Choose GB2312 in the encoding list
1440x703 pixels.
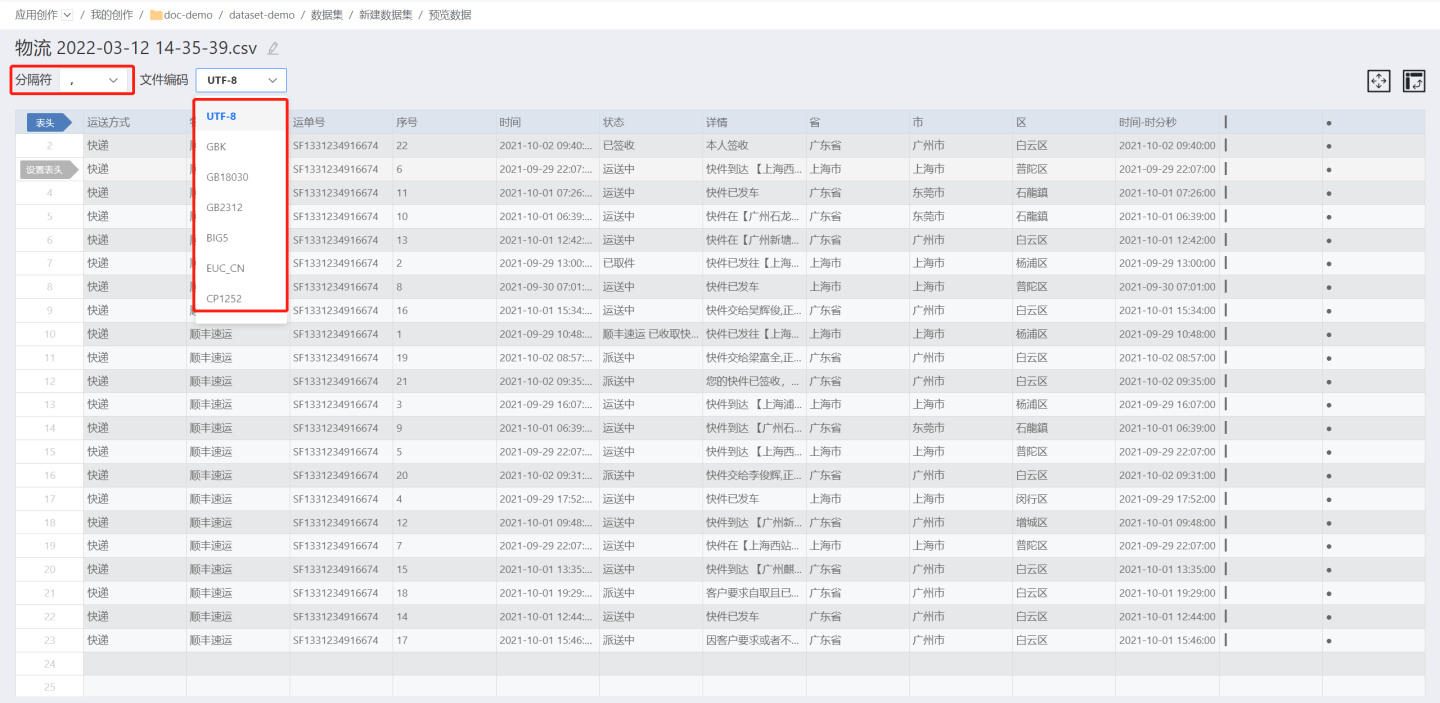(224, 207)
